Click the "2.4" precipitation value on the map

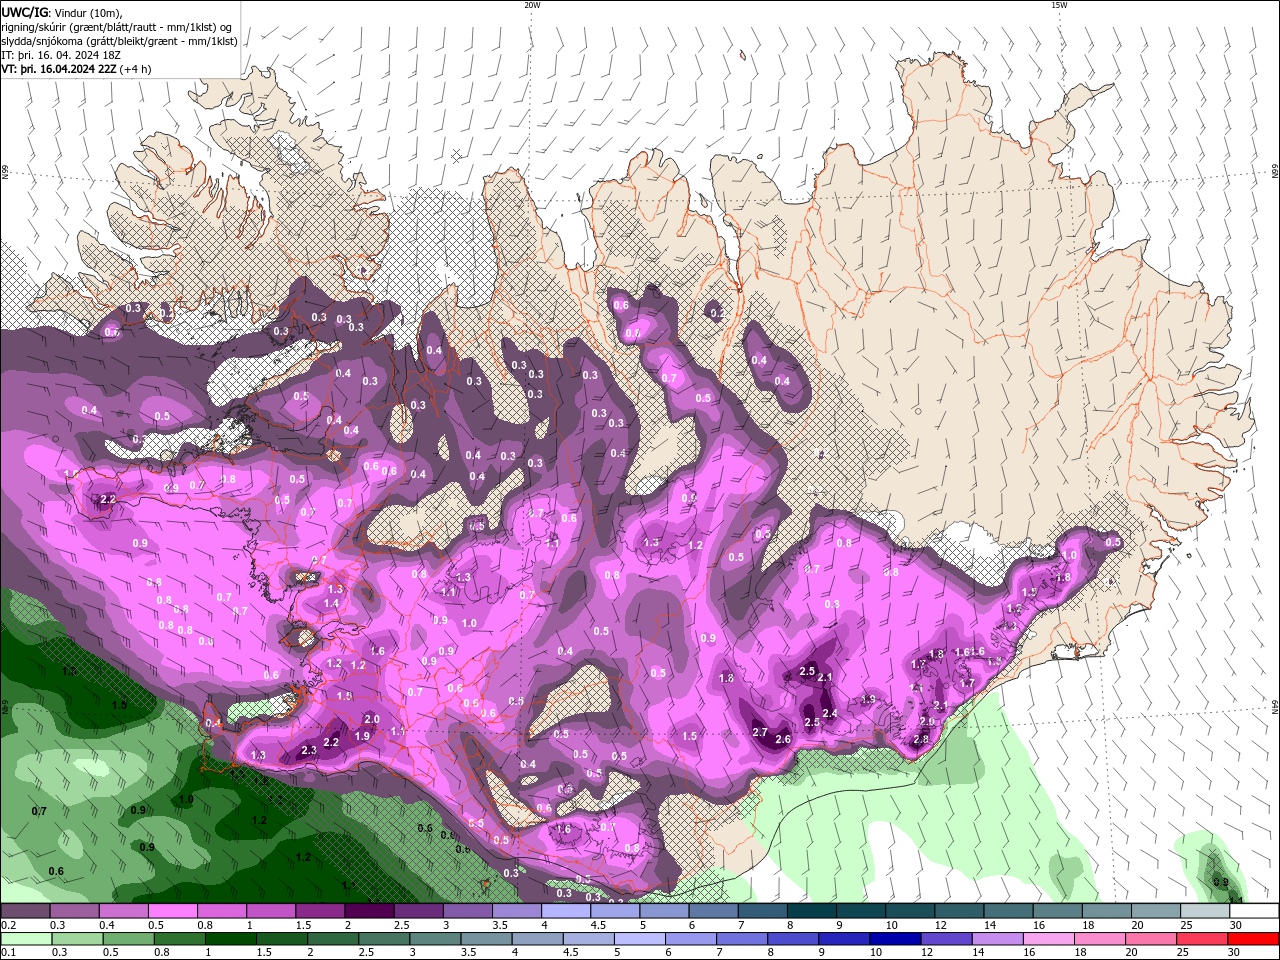[829, 713]
